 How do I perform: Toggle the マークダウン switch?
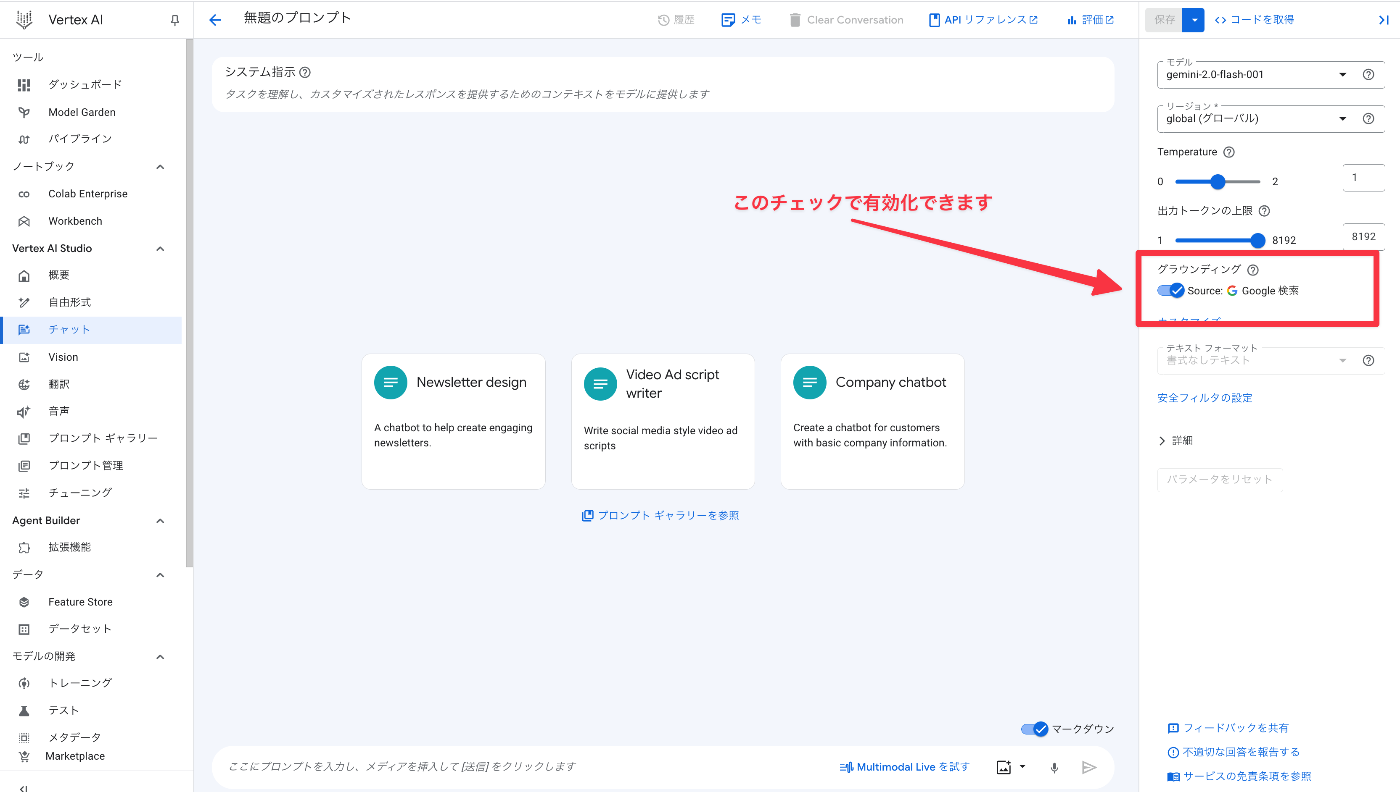coord(1034,729)
